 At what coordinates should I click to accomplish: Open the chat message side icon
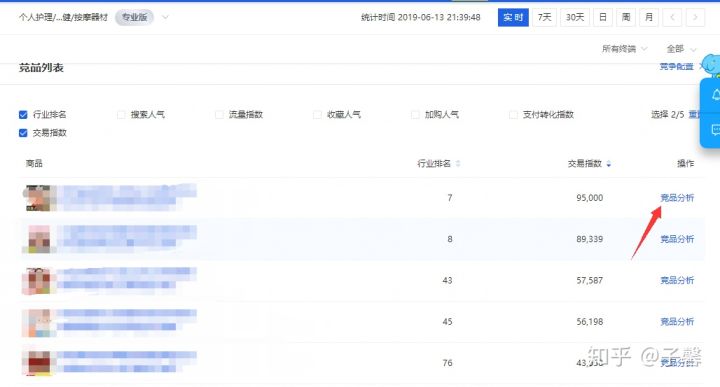[715, 130]
